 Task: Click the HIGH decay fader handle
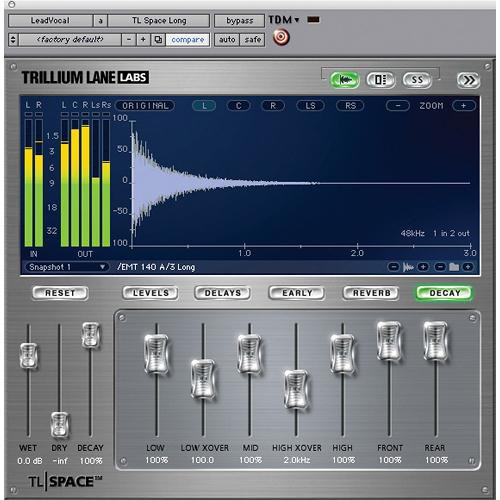click(x=342, y=354)
